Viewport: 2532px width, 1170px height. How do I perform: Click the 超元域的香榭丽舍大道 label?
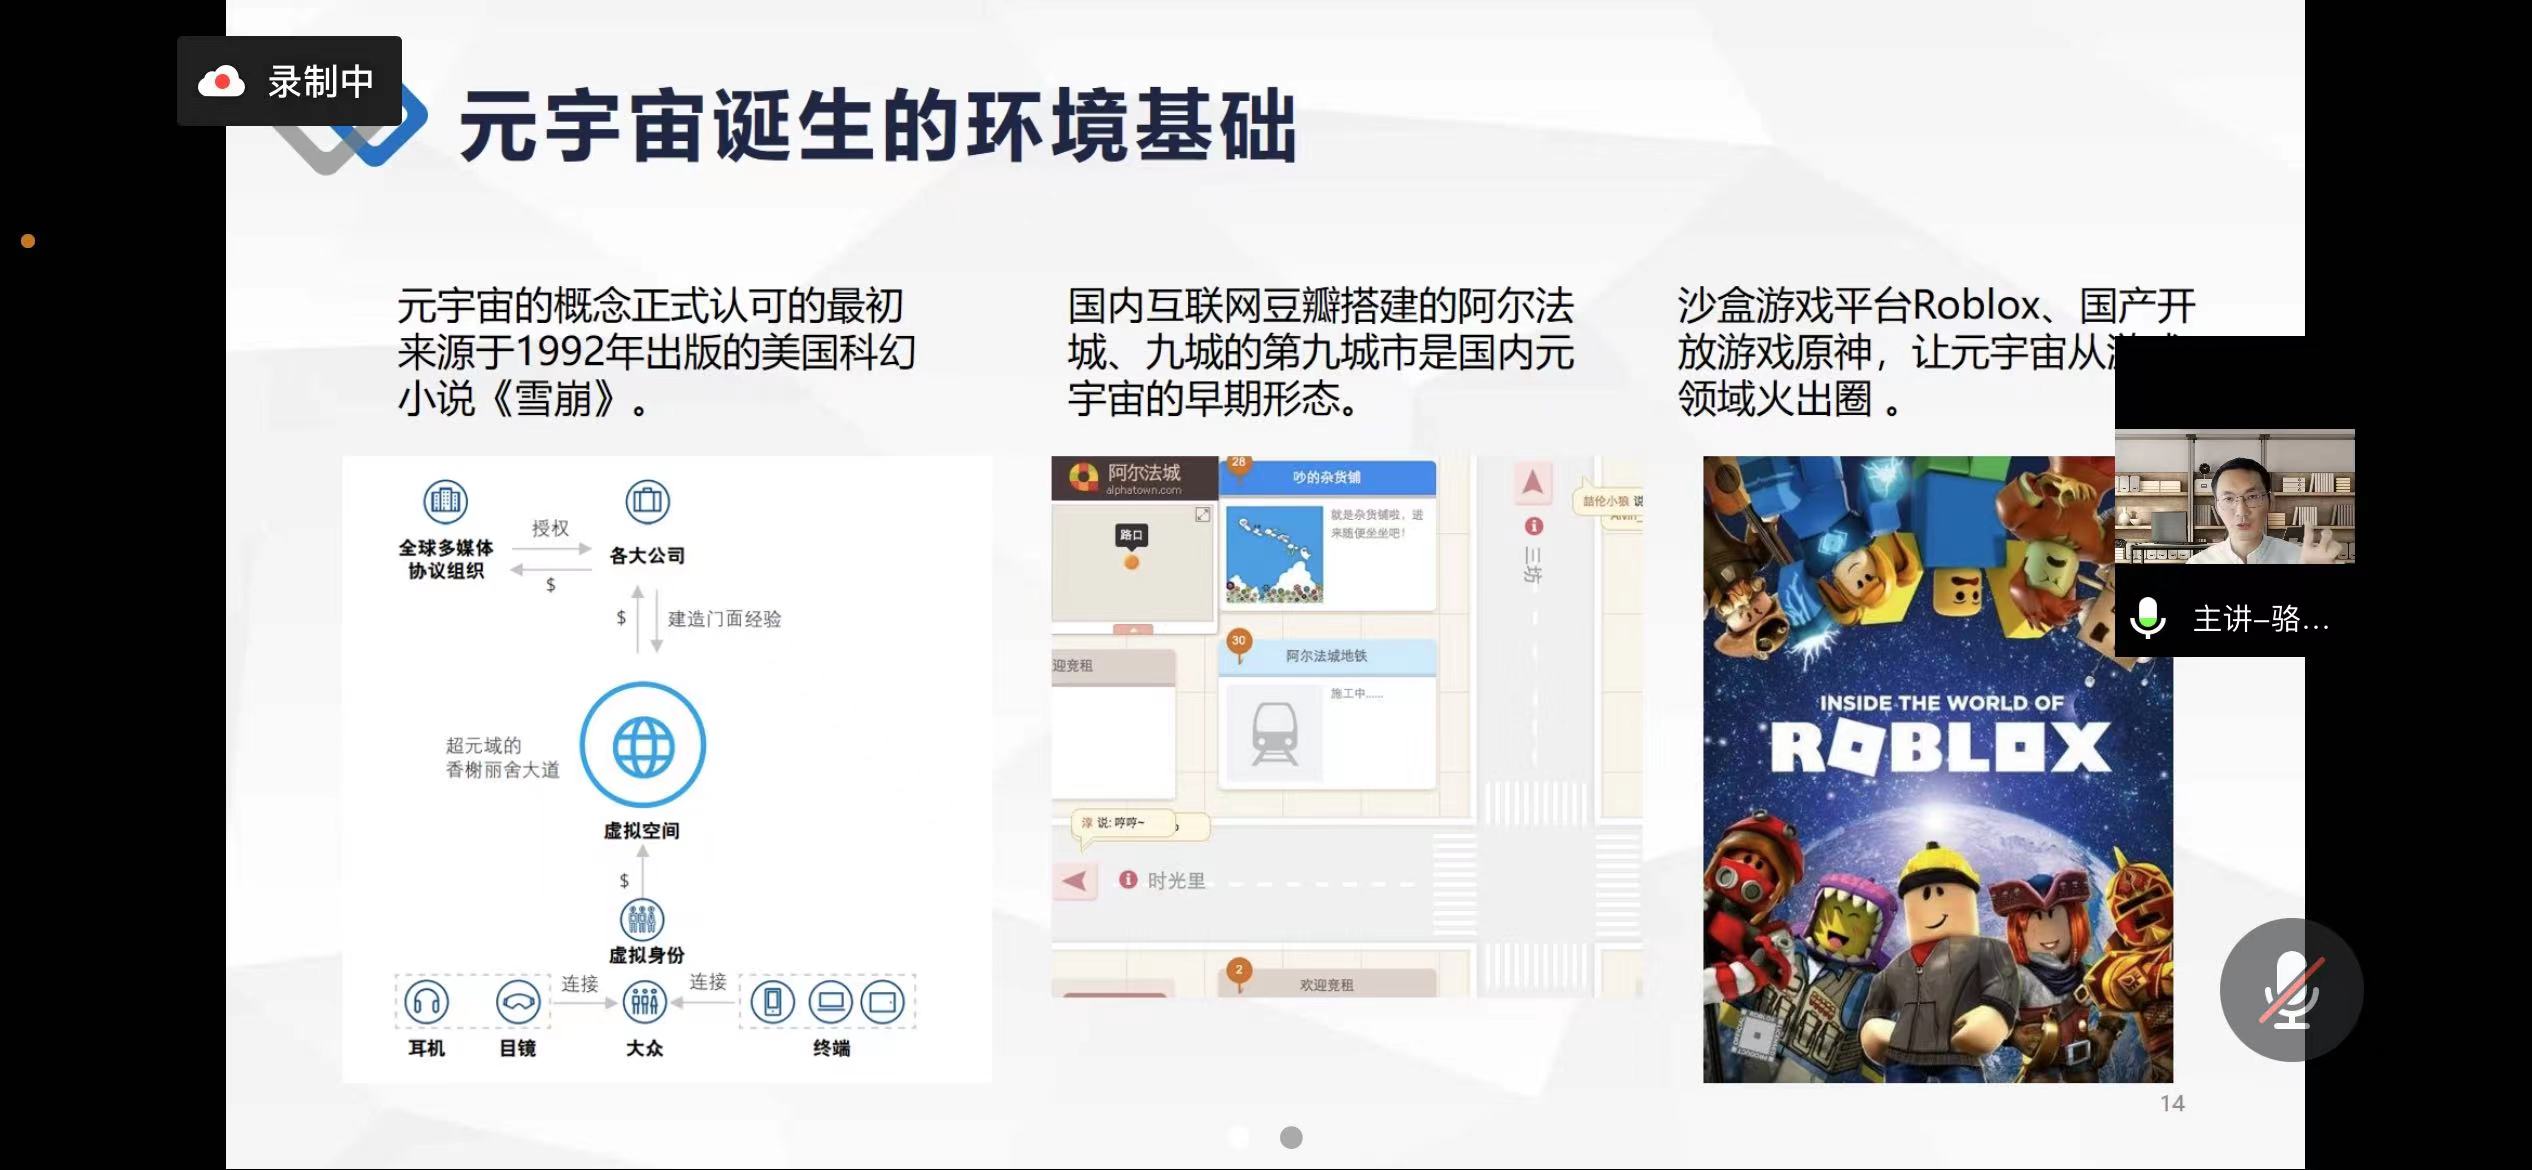tap(502, 757)
